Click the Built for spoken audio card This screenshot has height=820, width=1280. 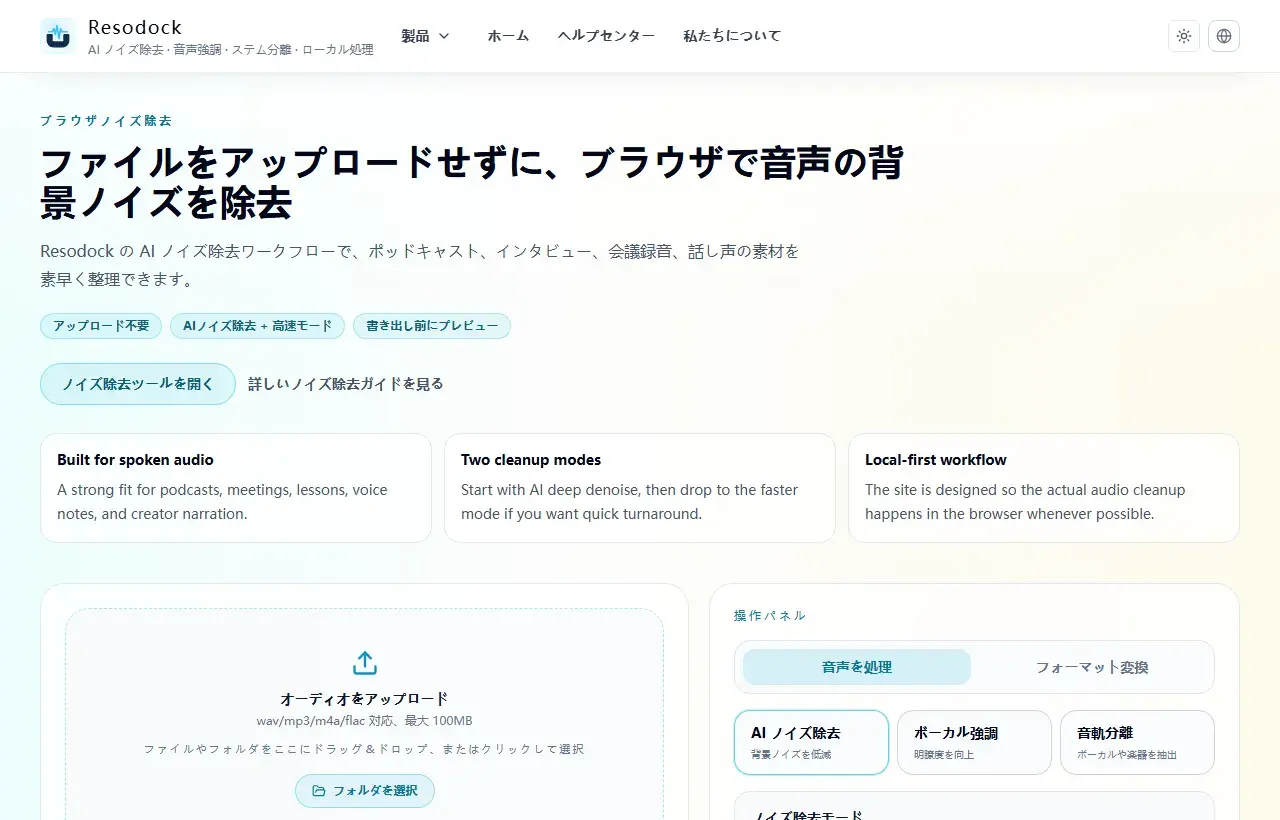pyautogui.click(x=236, y=488)
